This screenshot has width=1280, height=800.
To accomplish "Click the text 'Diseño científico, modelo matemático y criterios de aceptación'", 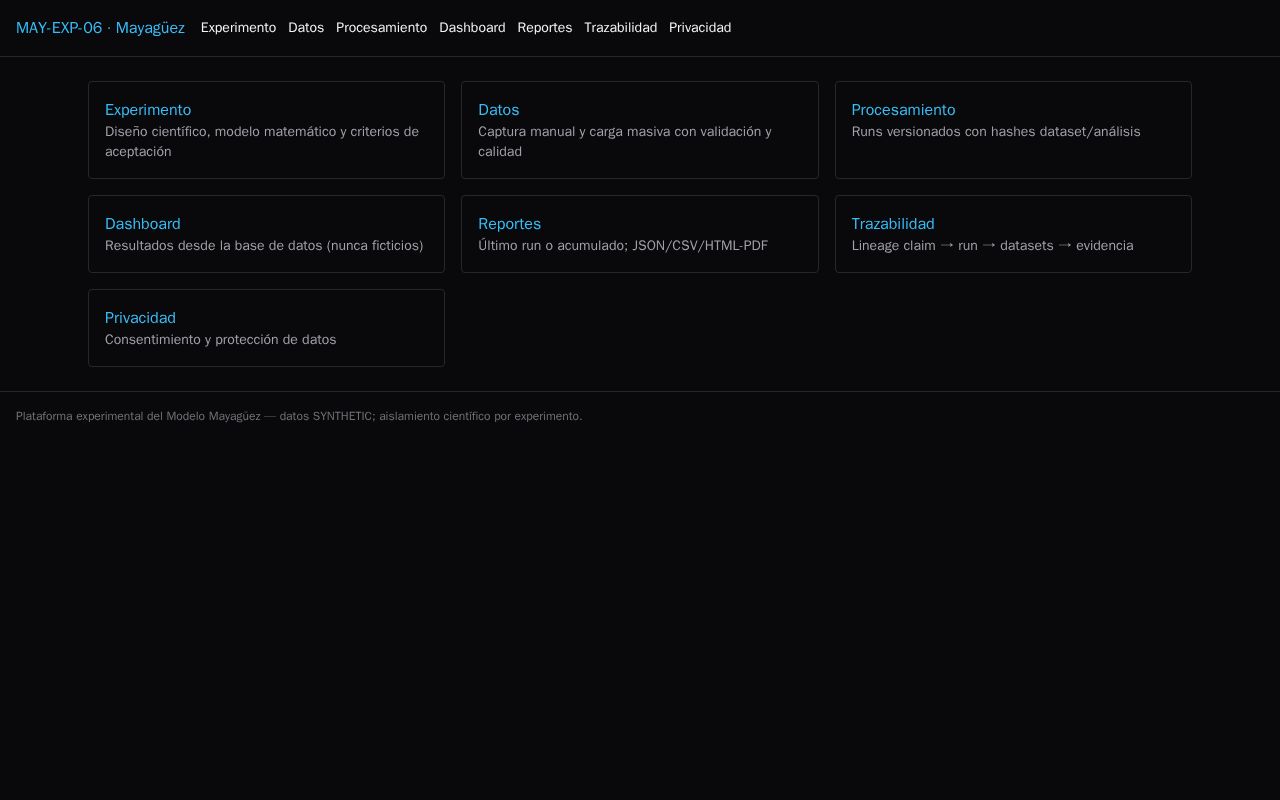I will coord(262,142).
